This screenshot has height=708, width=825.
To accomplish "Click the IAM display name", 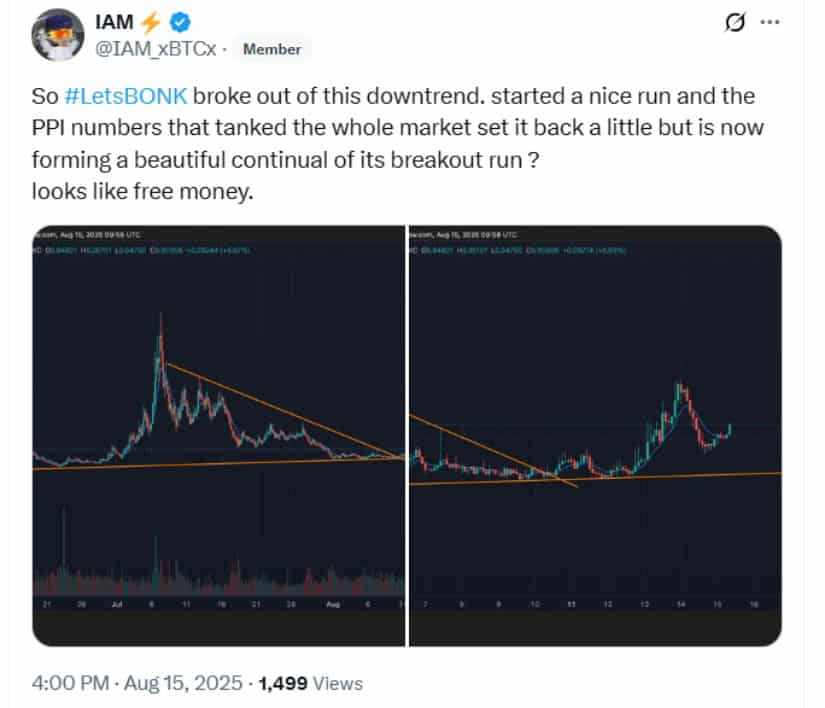I will tap(114, 22).
